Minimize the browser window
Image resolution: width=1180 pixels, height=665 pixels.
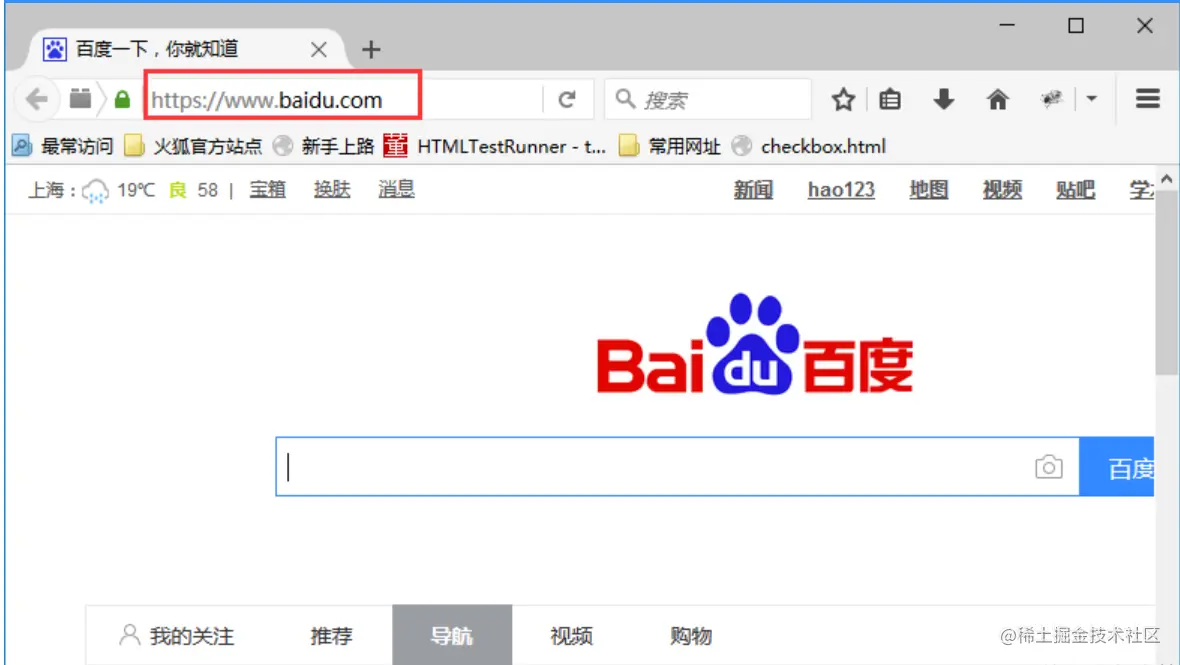coord(1007,26)
